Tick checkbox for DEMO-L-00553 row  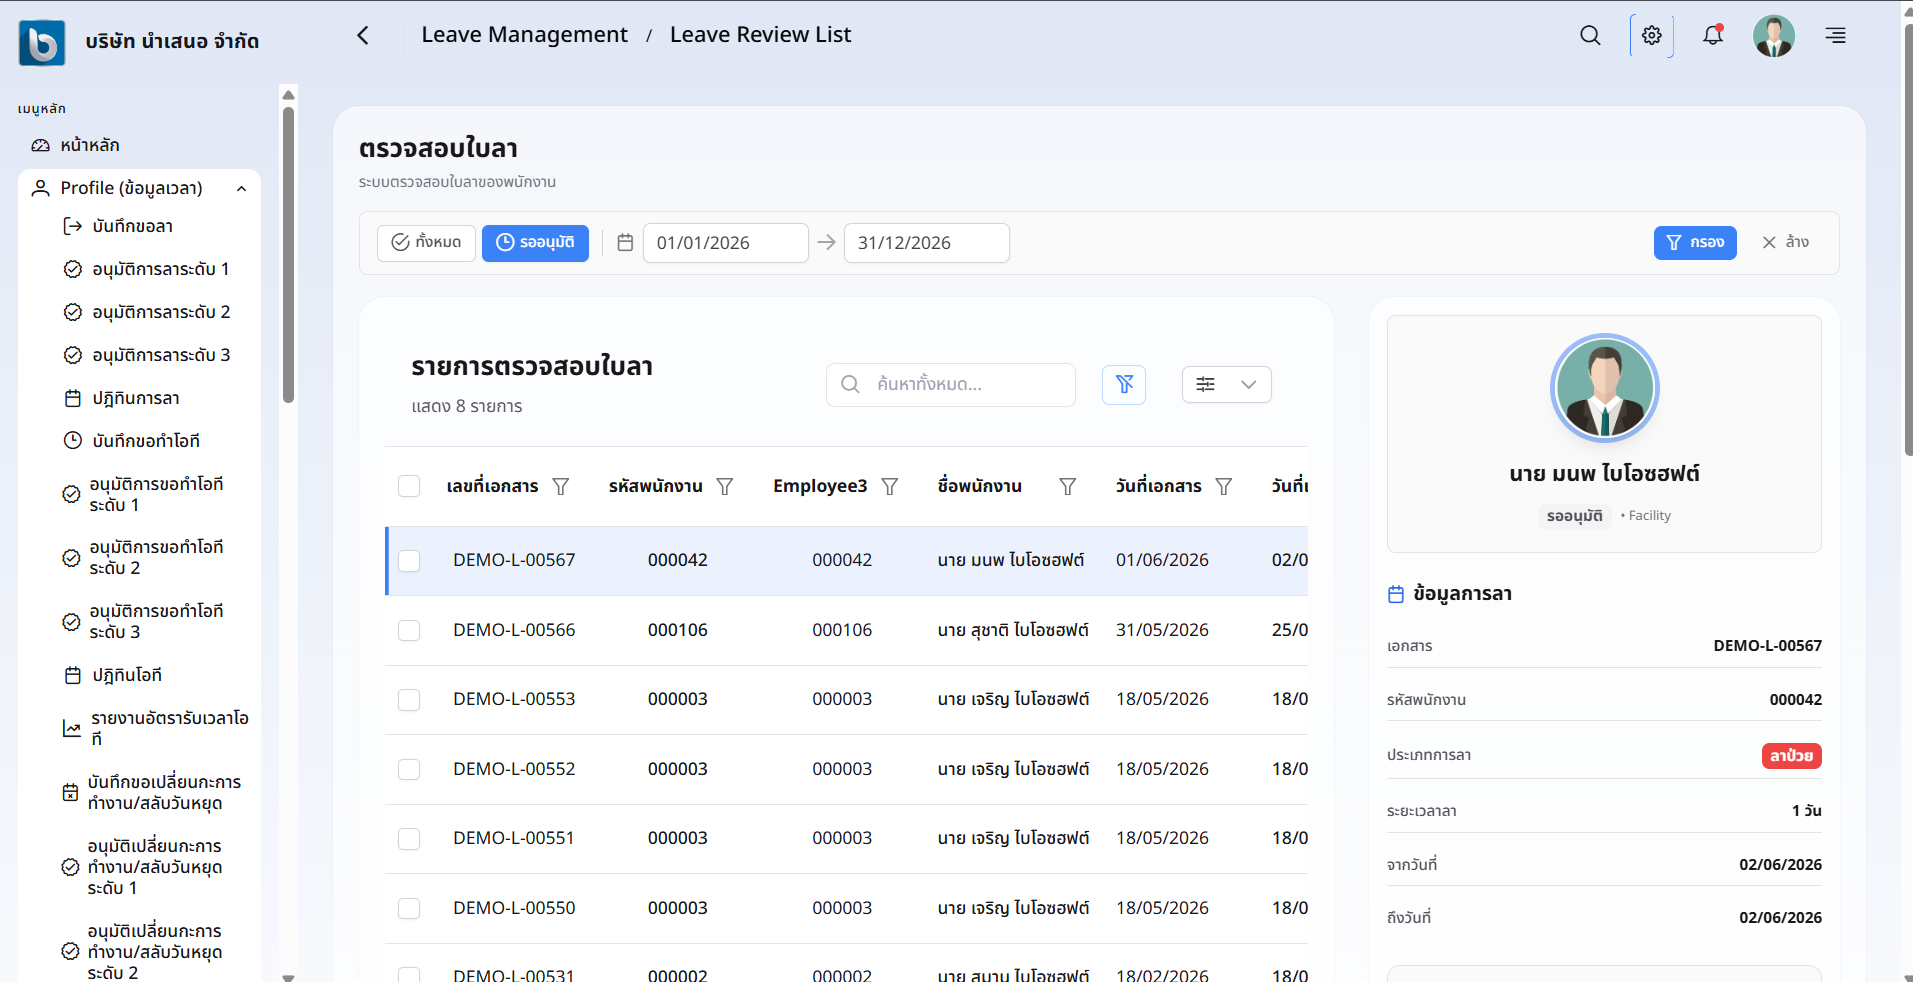409,700
